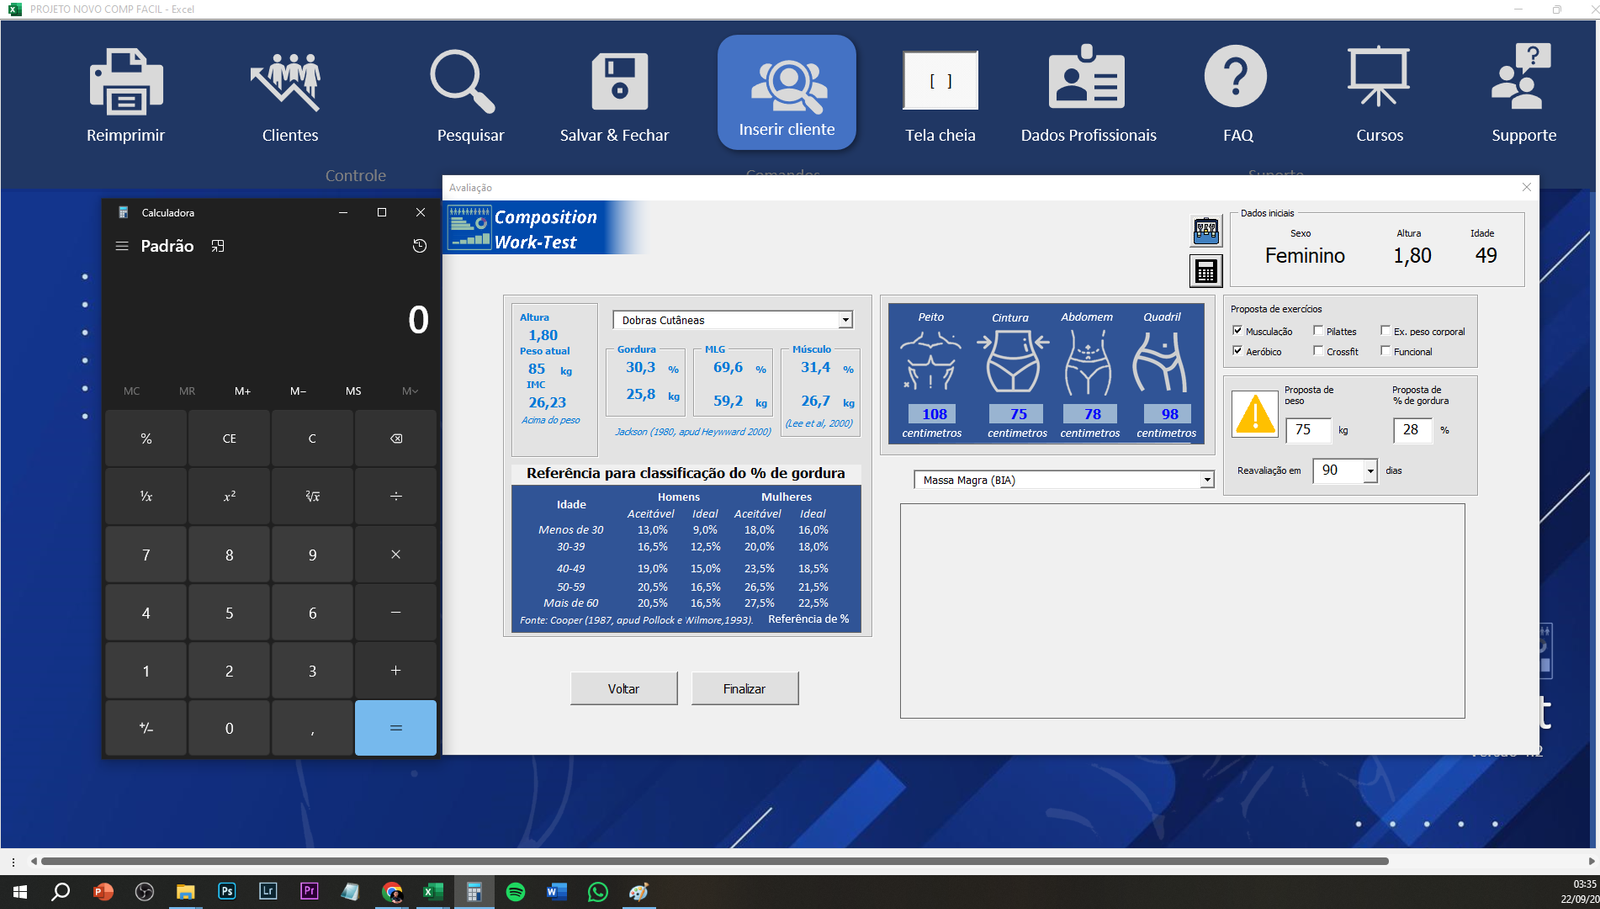Open the Clientes icon
1600x909 pixels.
pyautogui.click(x=289, y=82)
